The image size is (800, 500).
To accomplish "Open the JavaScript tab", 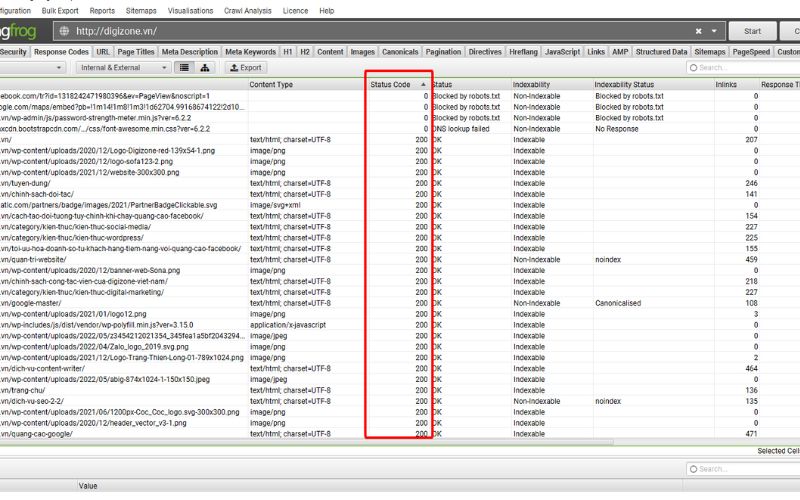I will click(x=562, y=52).
